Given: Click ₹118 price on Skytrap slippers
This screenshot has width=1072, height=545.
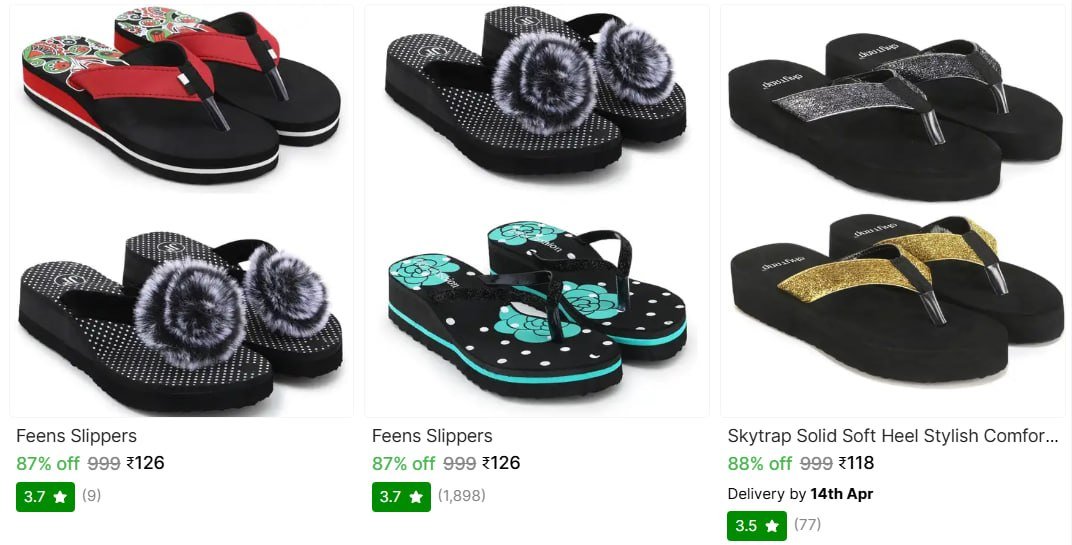Looking at the screenshot, I should [857, 463].
